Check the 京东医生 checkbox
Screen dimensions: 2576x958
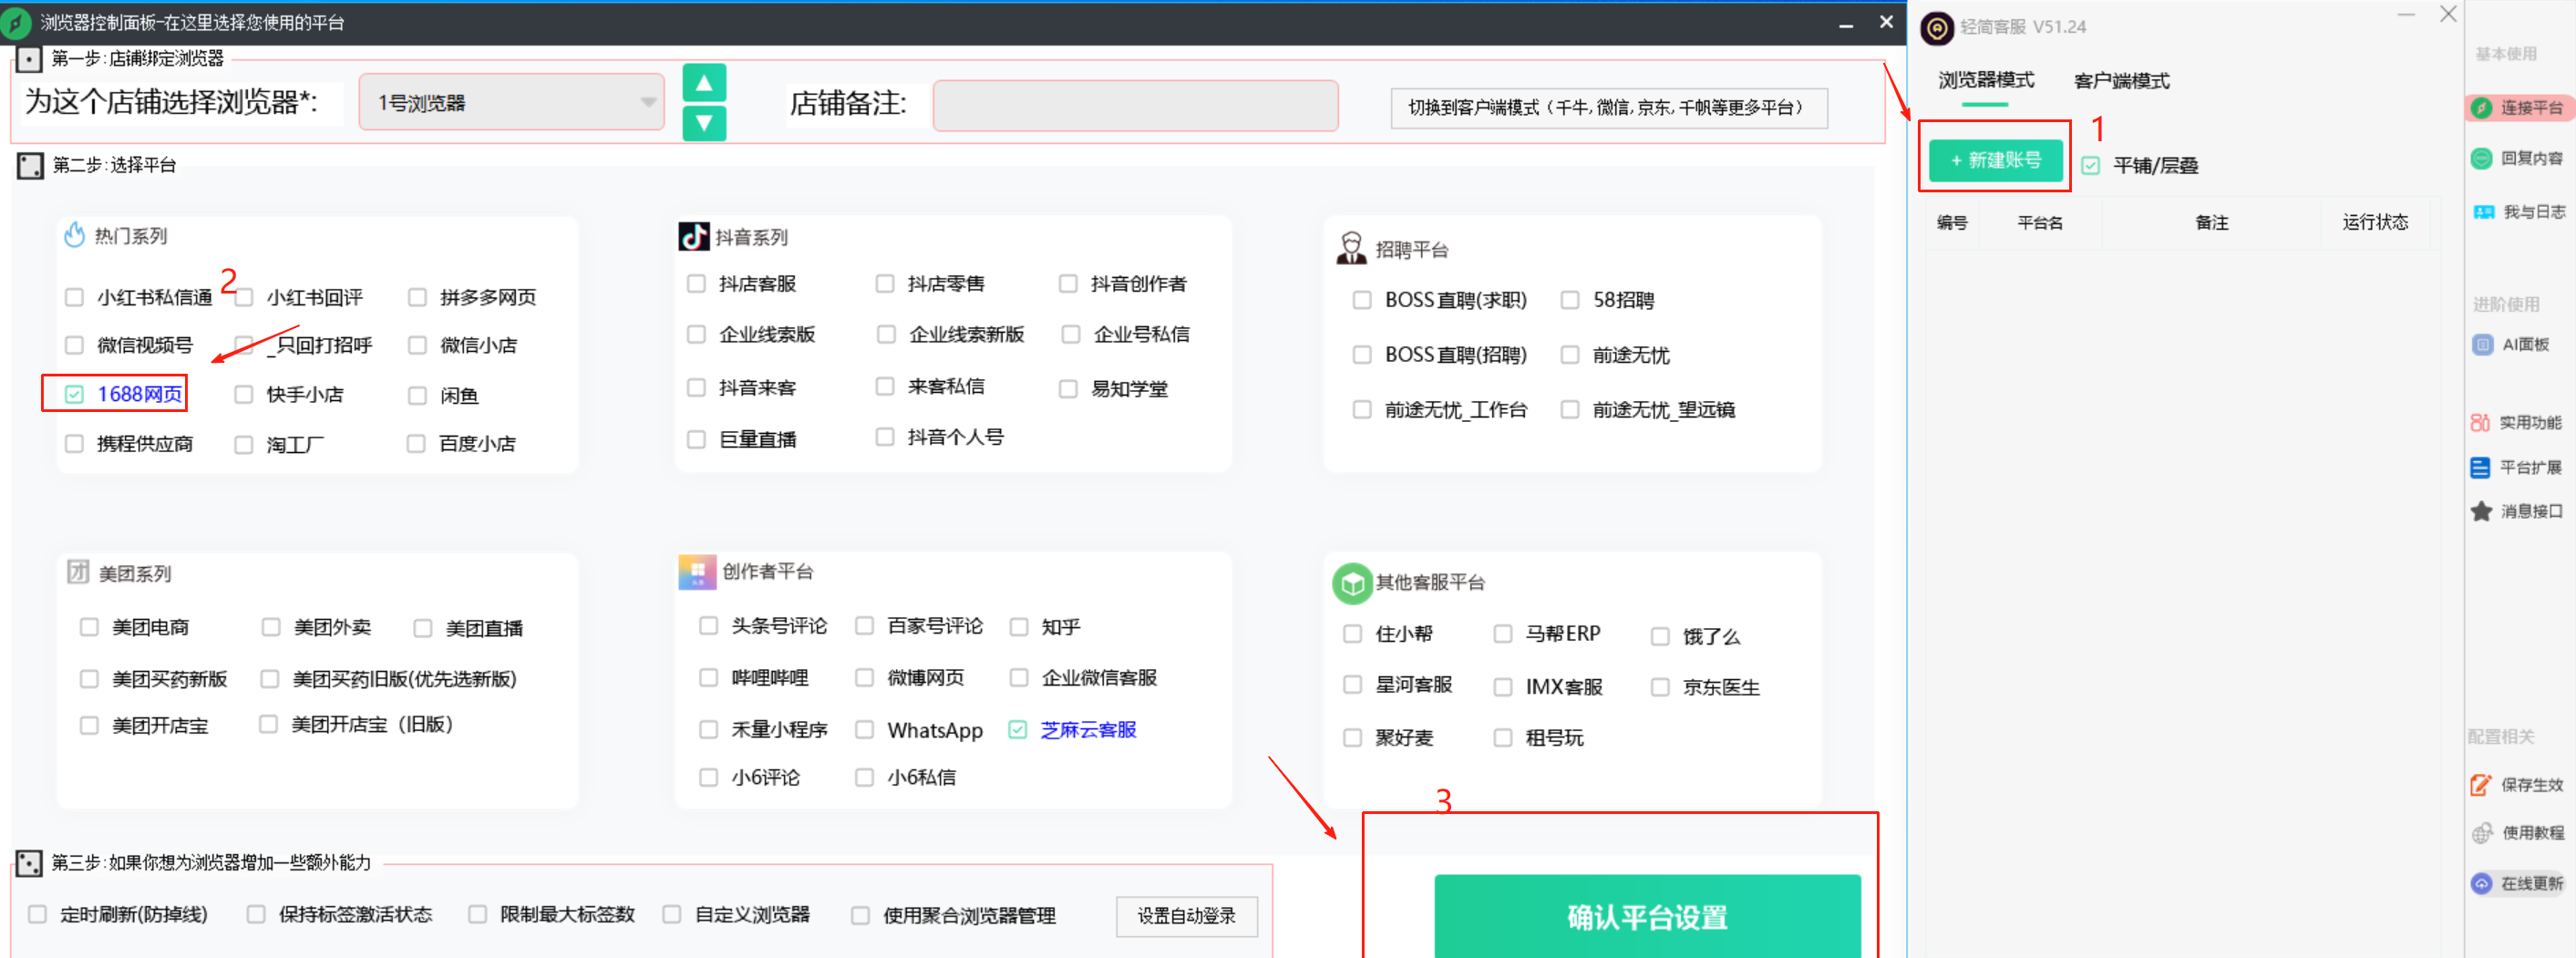(x=1660, y=687)
